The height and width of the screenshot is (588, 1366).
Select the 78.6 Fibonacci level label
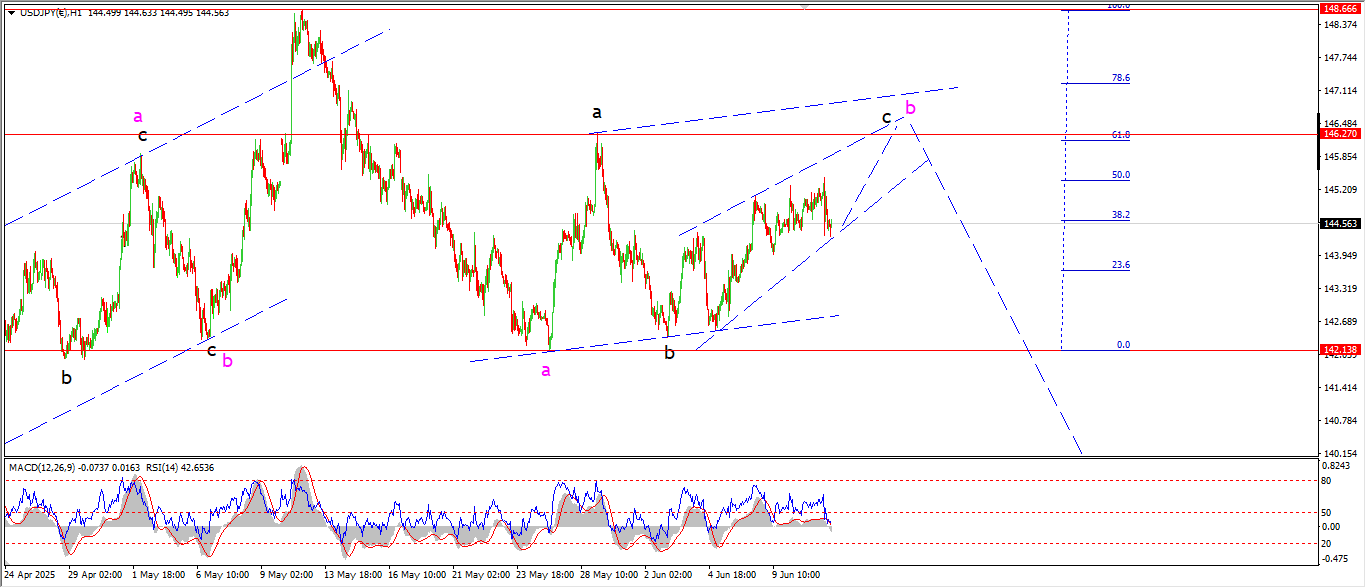[1121, 78]
